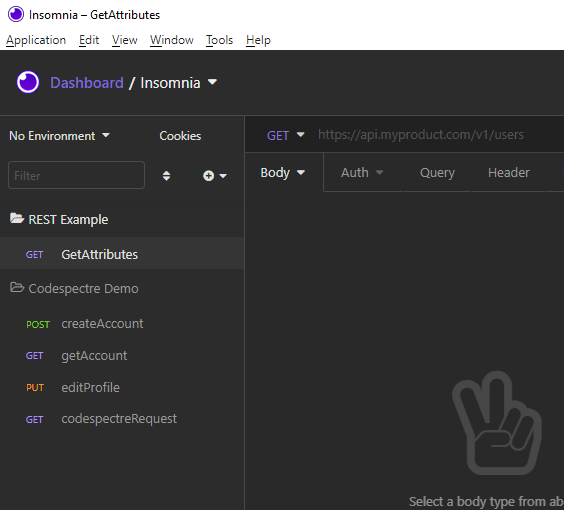564x510 pixels.
Task: Open the Auth tab dropdown
Action: coord(362,173)
